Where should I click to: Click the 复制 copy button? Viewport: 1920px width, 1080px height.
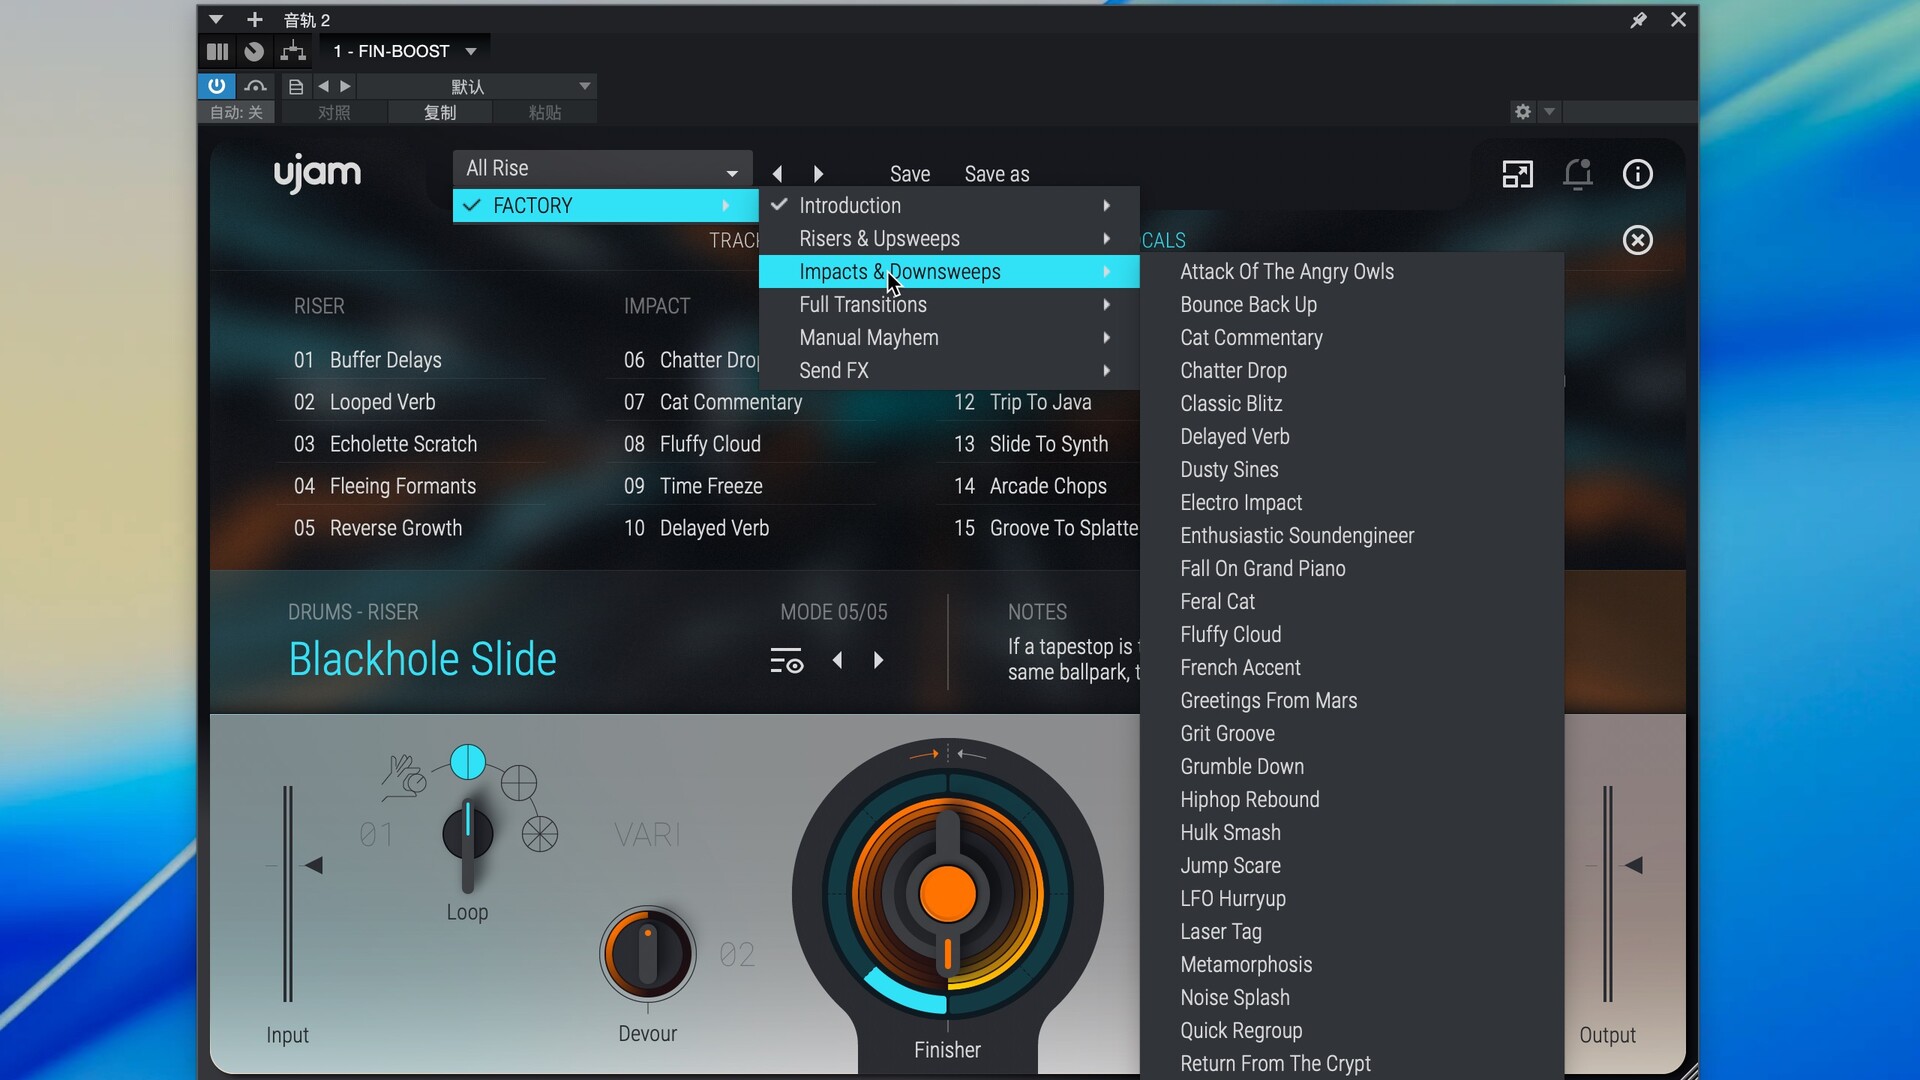[440, 112]
